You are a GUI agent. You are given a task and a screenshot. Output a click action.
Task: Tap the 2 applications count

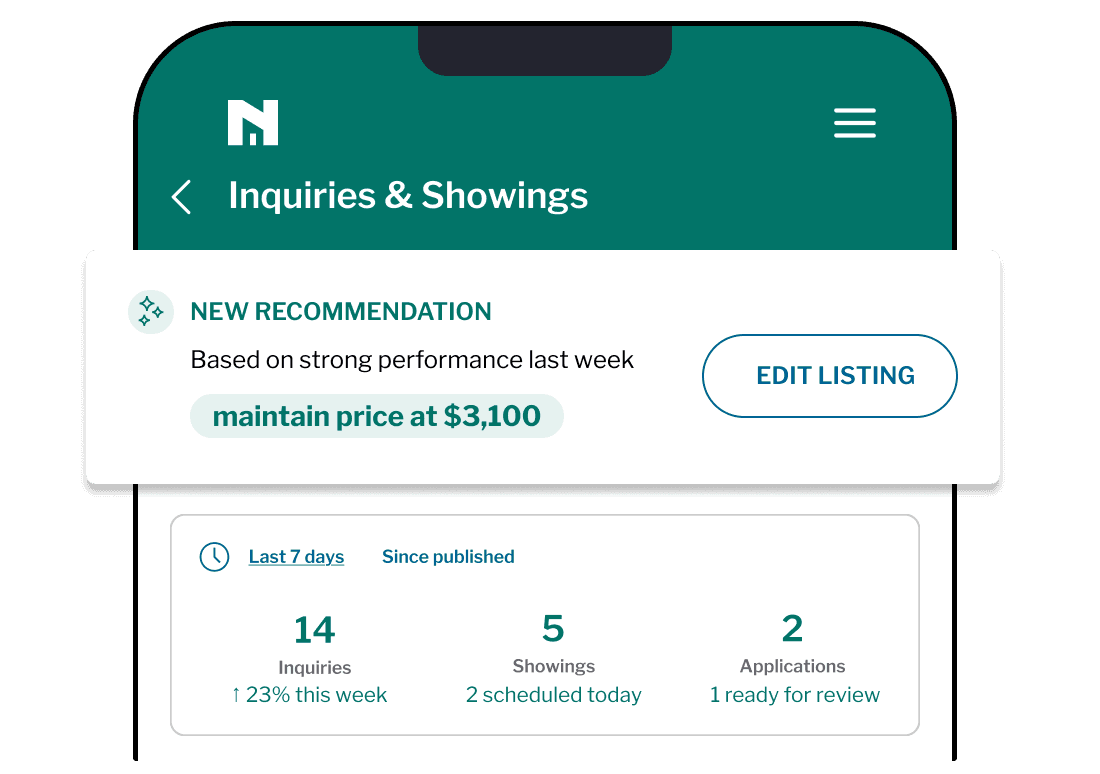coord(792,628)
